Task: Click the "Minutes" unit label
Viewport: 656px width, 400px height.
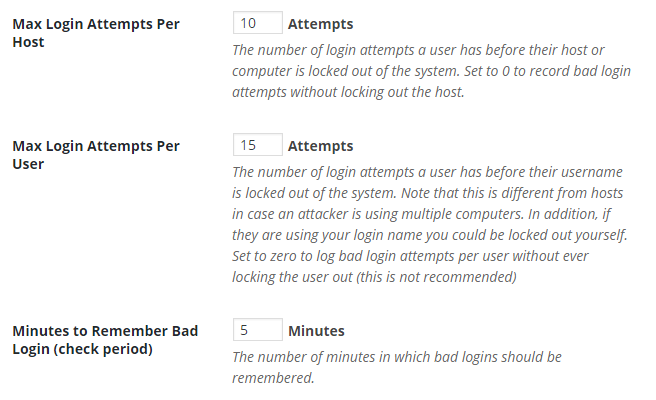Action: pyautogui.click(x=316, y=331)
